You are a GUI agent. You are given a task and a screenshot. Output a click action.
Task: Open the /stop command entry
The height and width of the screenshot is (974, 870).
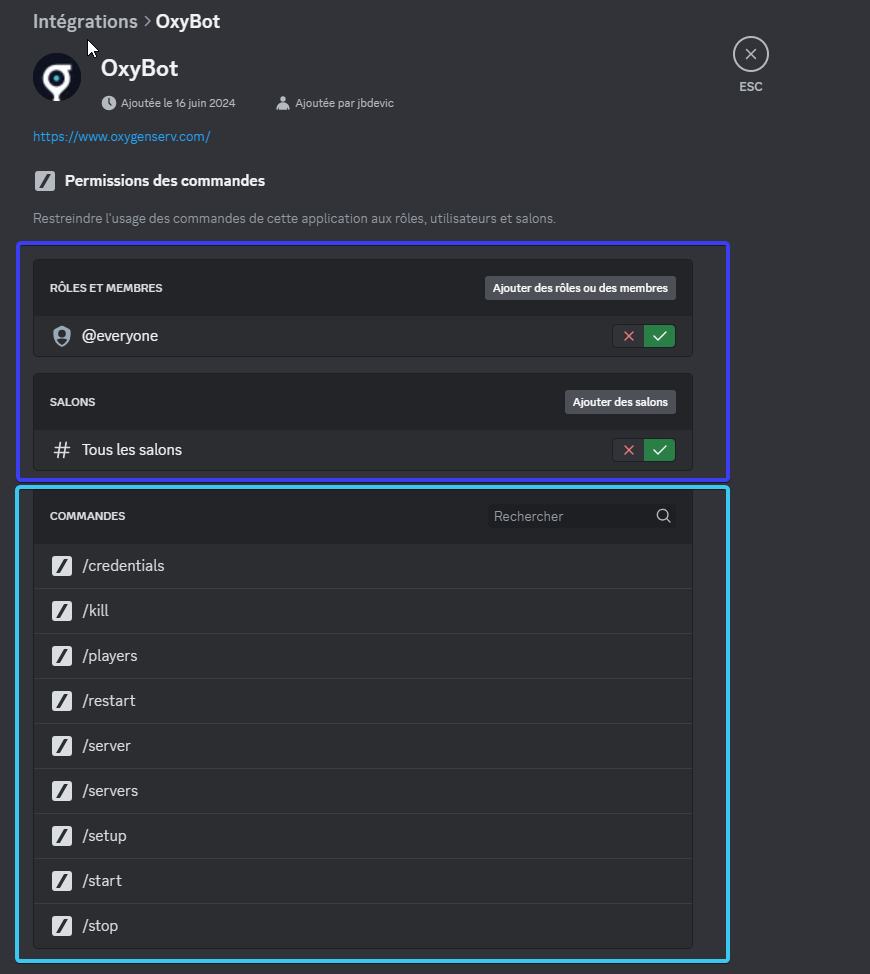pos(362,926)
